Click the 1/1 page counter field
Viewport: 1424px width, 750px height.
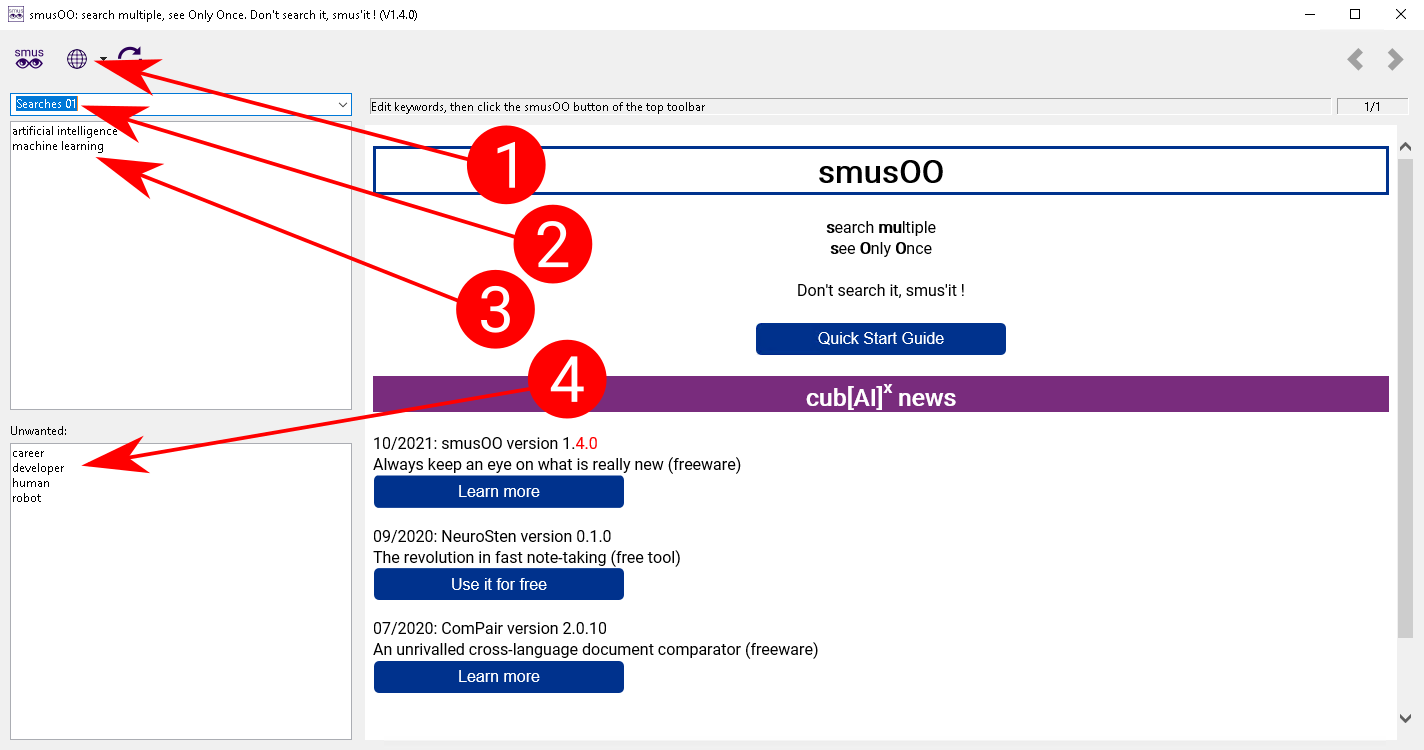(1372, 106)
